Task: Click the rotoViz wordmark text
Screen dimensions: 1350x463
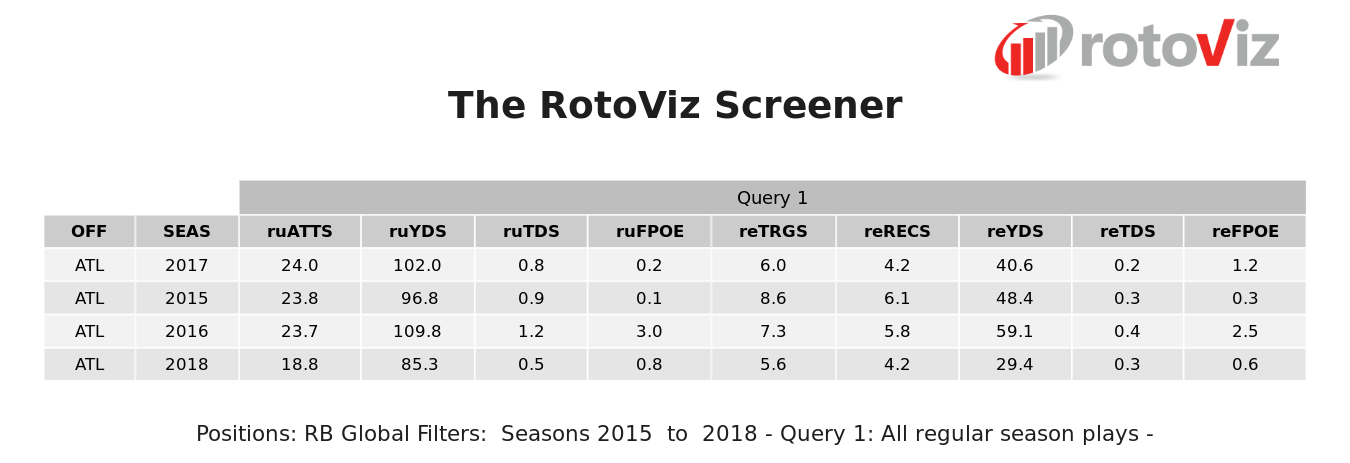Action: click(x=1179, y=47)
